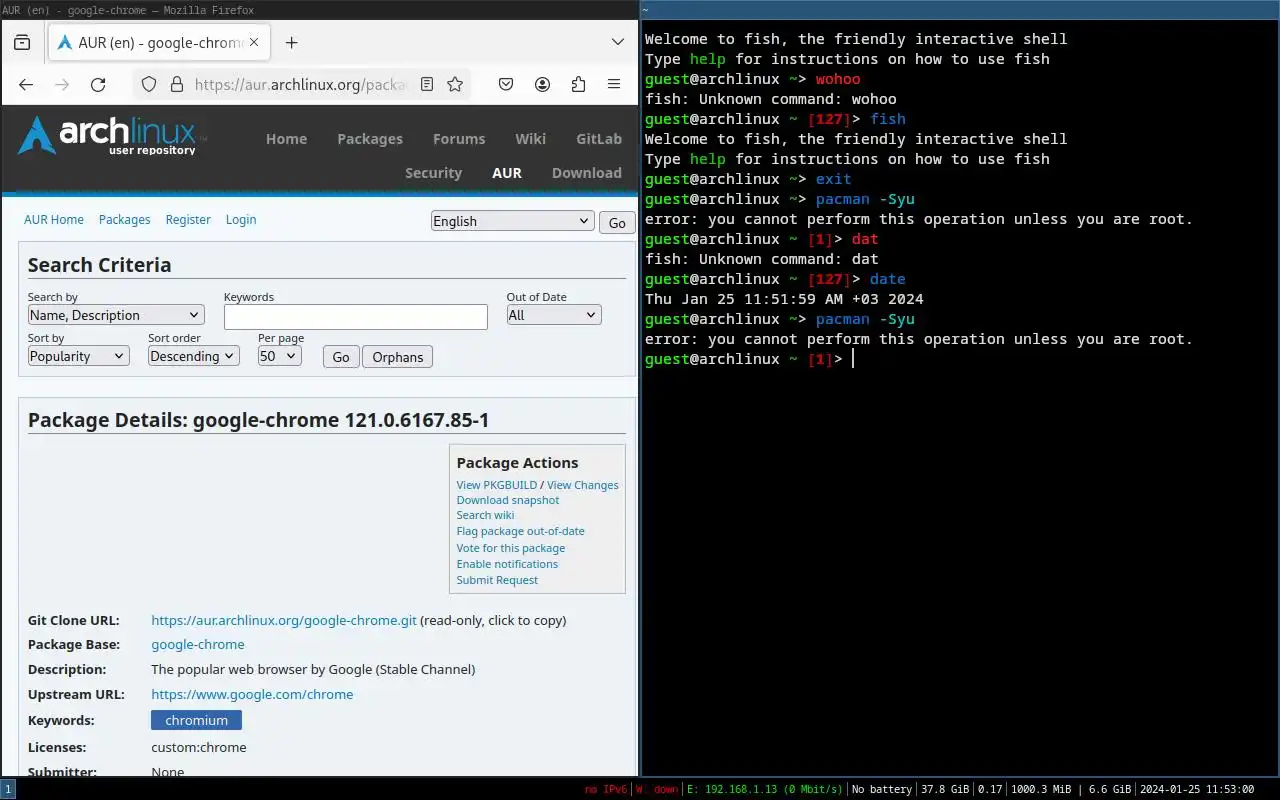This screenshot has height=800, width=1280.
Task: Open Download in Arch navigation bar
Action: point(587,173)
